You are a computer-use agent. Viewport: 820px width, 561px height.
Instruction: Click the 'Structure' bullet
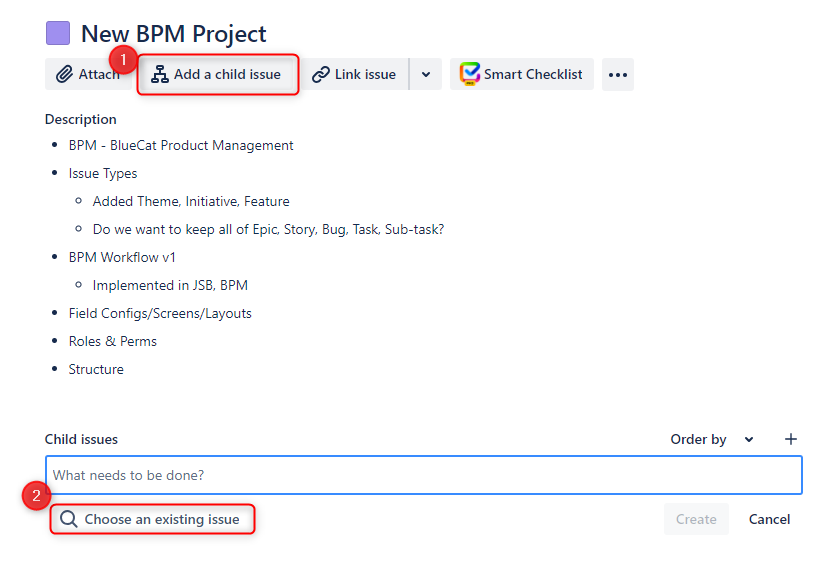coord(96,369)
